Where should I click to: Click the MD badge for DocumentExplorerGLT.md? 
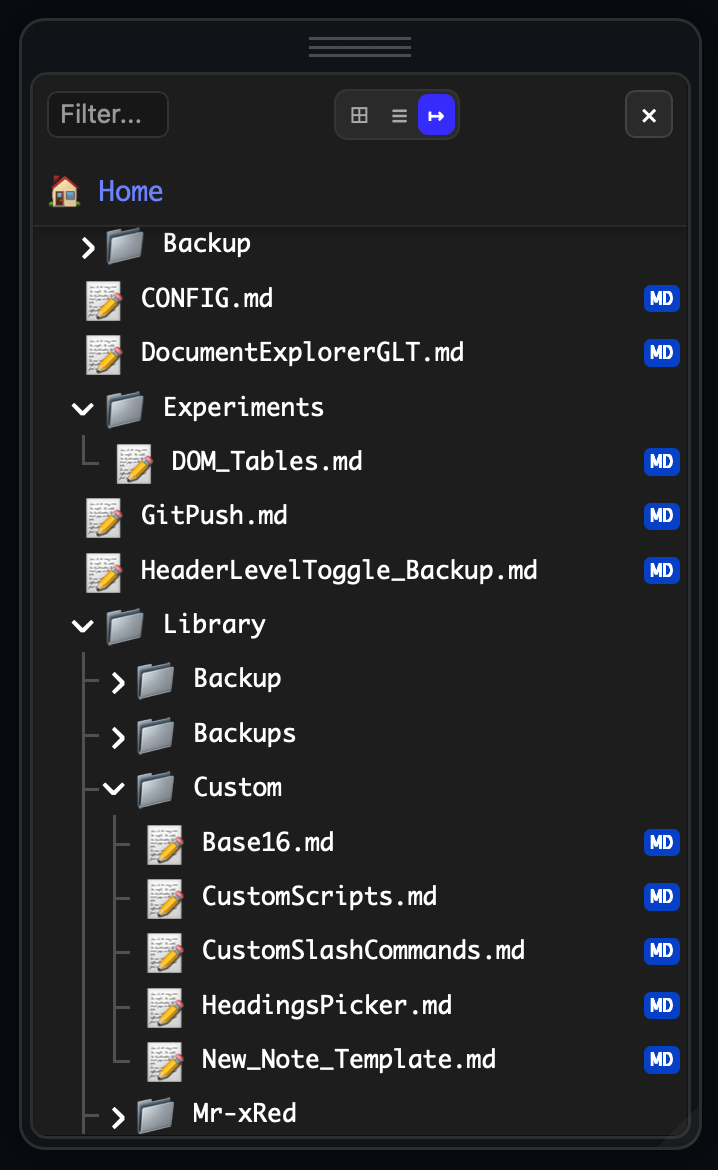tap(661, 353)
